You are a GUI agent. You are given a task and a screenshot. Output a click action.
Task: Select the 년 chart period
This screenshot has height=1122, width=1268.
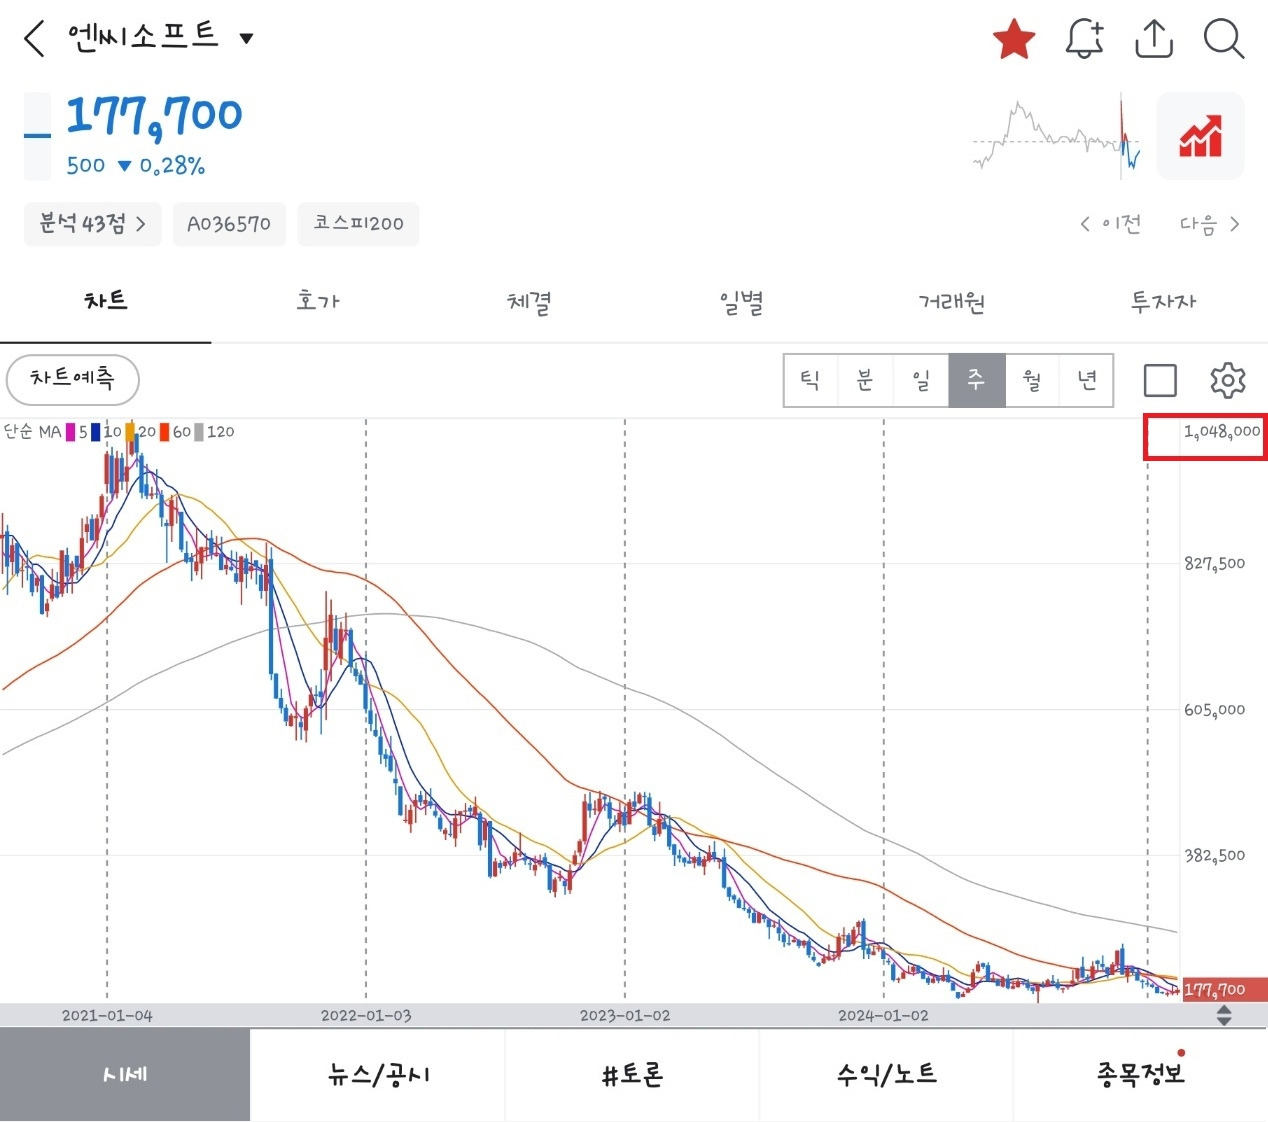click(1087, 380)
